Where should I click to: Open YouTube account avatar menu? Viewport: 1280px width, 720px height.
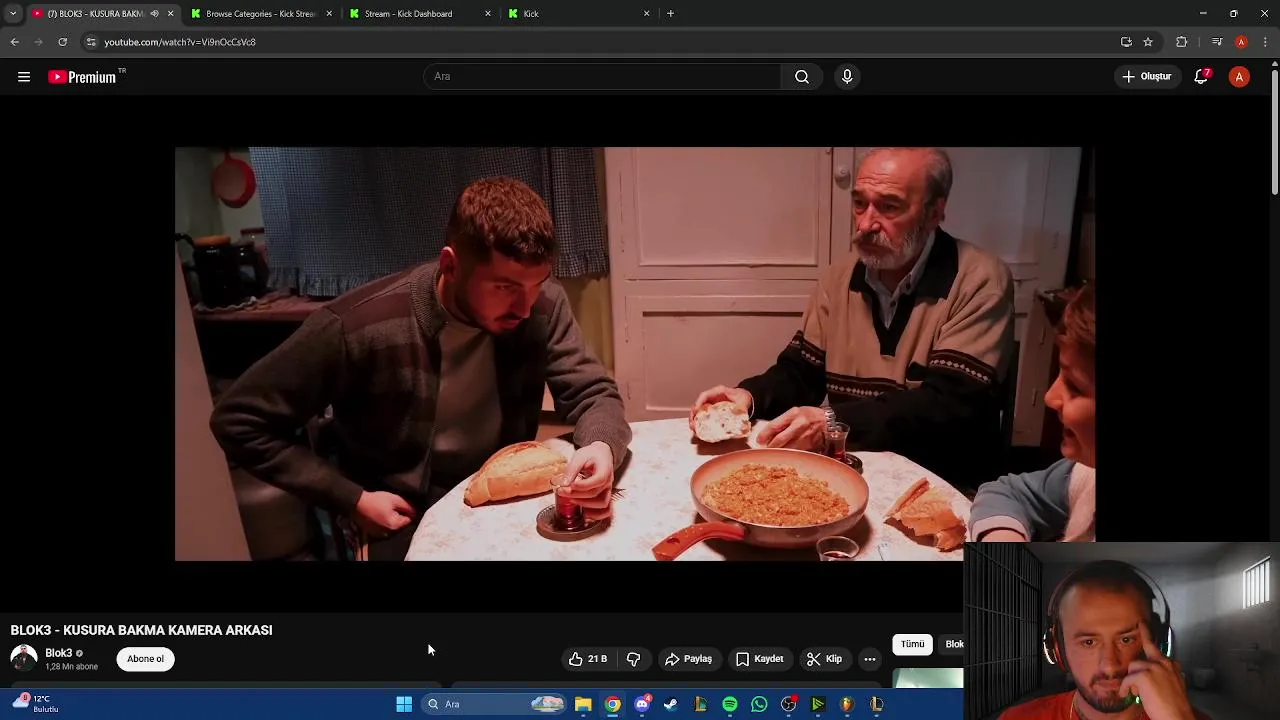pyautogui.click(x=1239, y=77)
